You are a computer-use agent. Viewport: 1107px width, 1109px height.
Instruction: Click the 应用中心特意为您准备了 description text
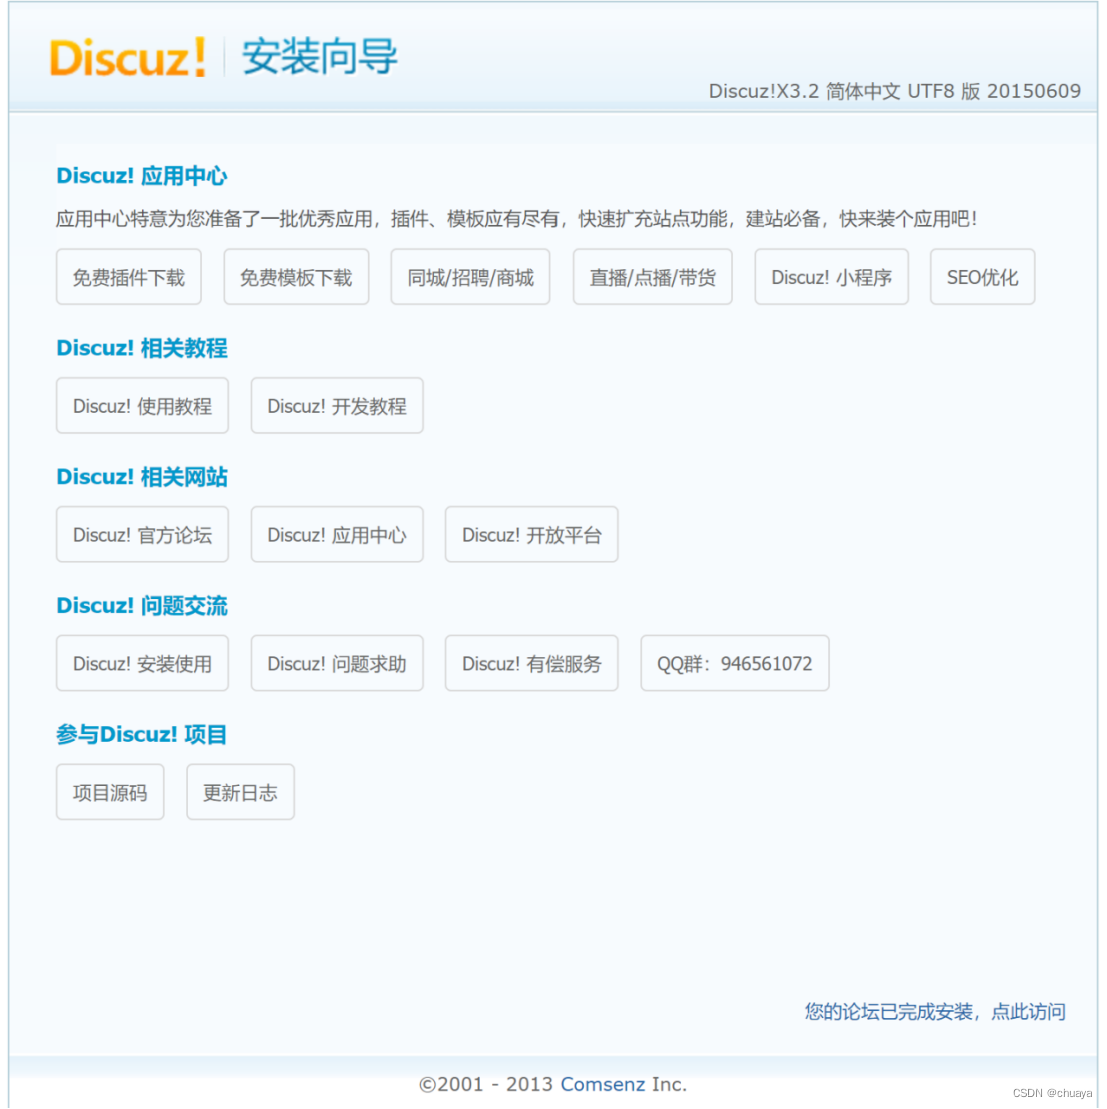click(516, 219)
